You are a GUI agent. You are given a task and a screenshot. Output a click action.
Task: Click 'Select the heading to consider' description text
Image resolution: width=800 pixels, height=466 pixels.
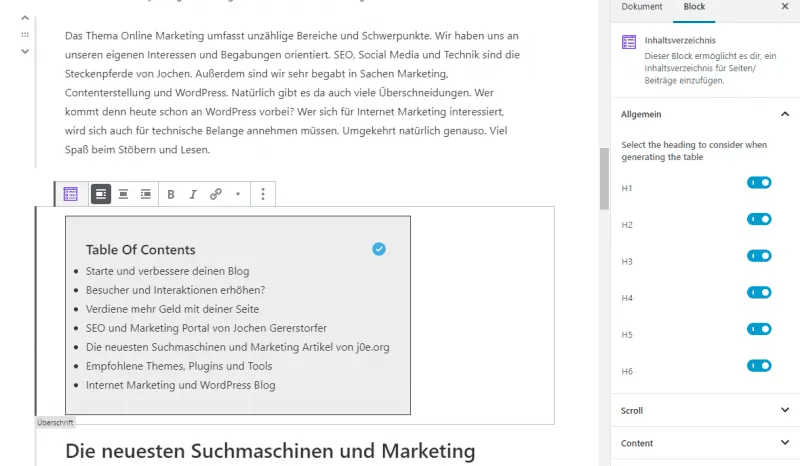(694, 151)
